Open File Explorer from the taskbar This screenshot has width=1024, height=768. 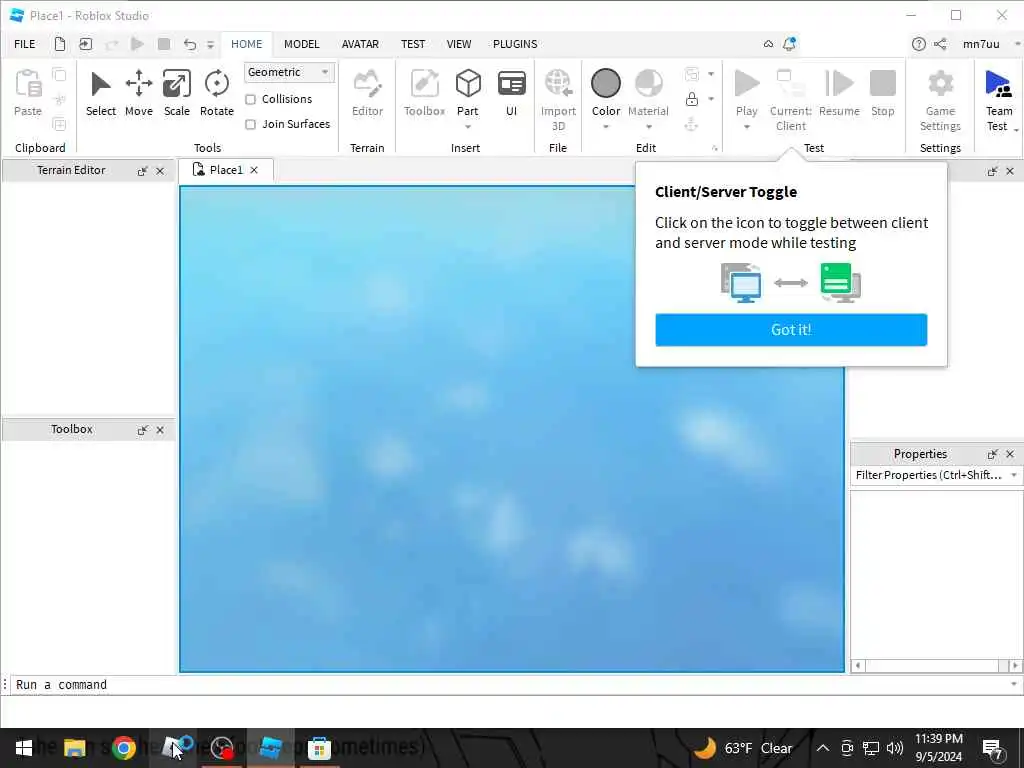[74, 748]
